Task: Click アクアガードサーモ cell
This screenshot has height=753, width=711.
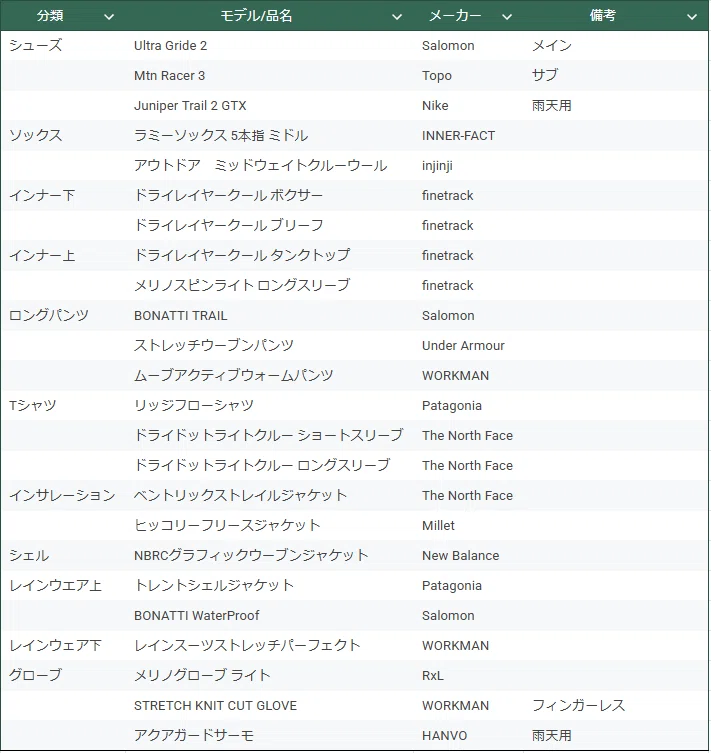Action: coord(193,735)
